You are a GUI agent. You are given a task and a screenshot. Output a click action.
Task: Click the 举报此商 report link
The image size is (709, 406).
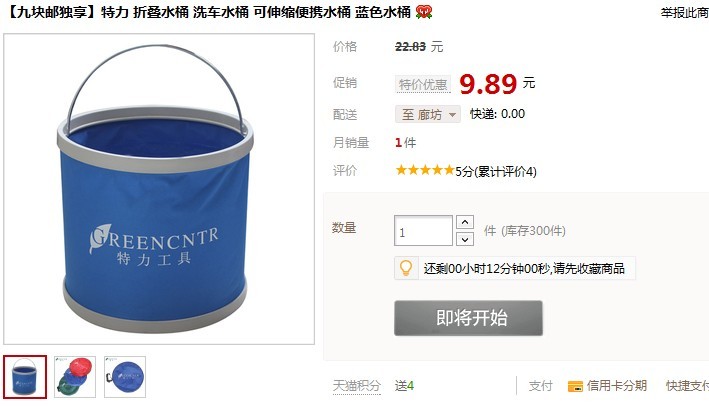pos(684,13)
